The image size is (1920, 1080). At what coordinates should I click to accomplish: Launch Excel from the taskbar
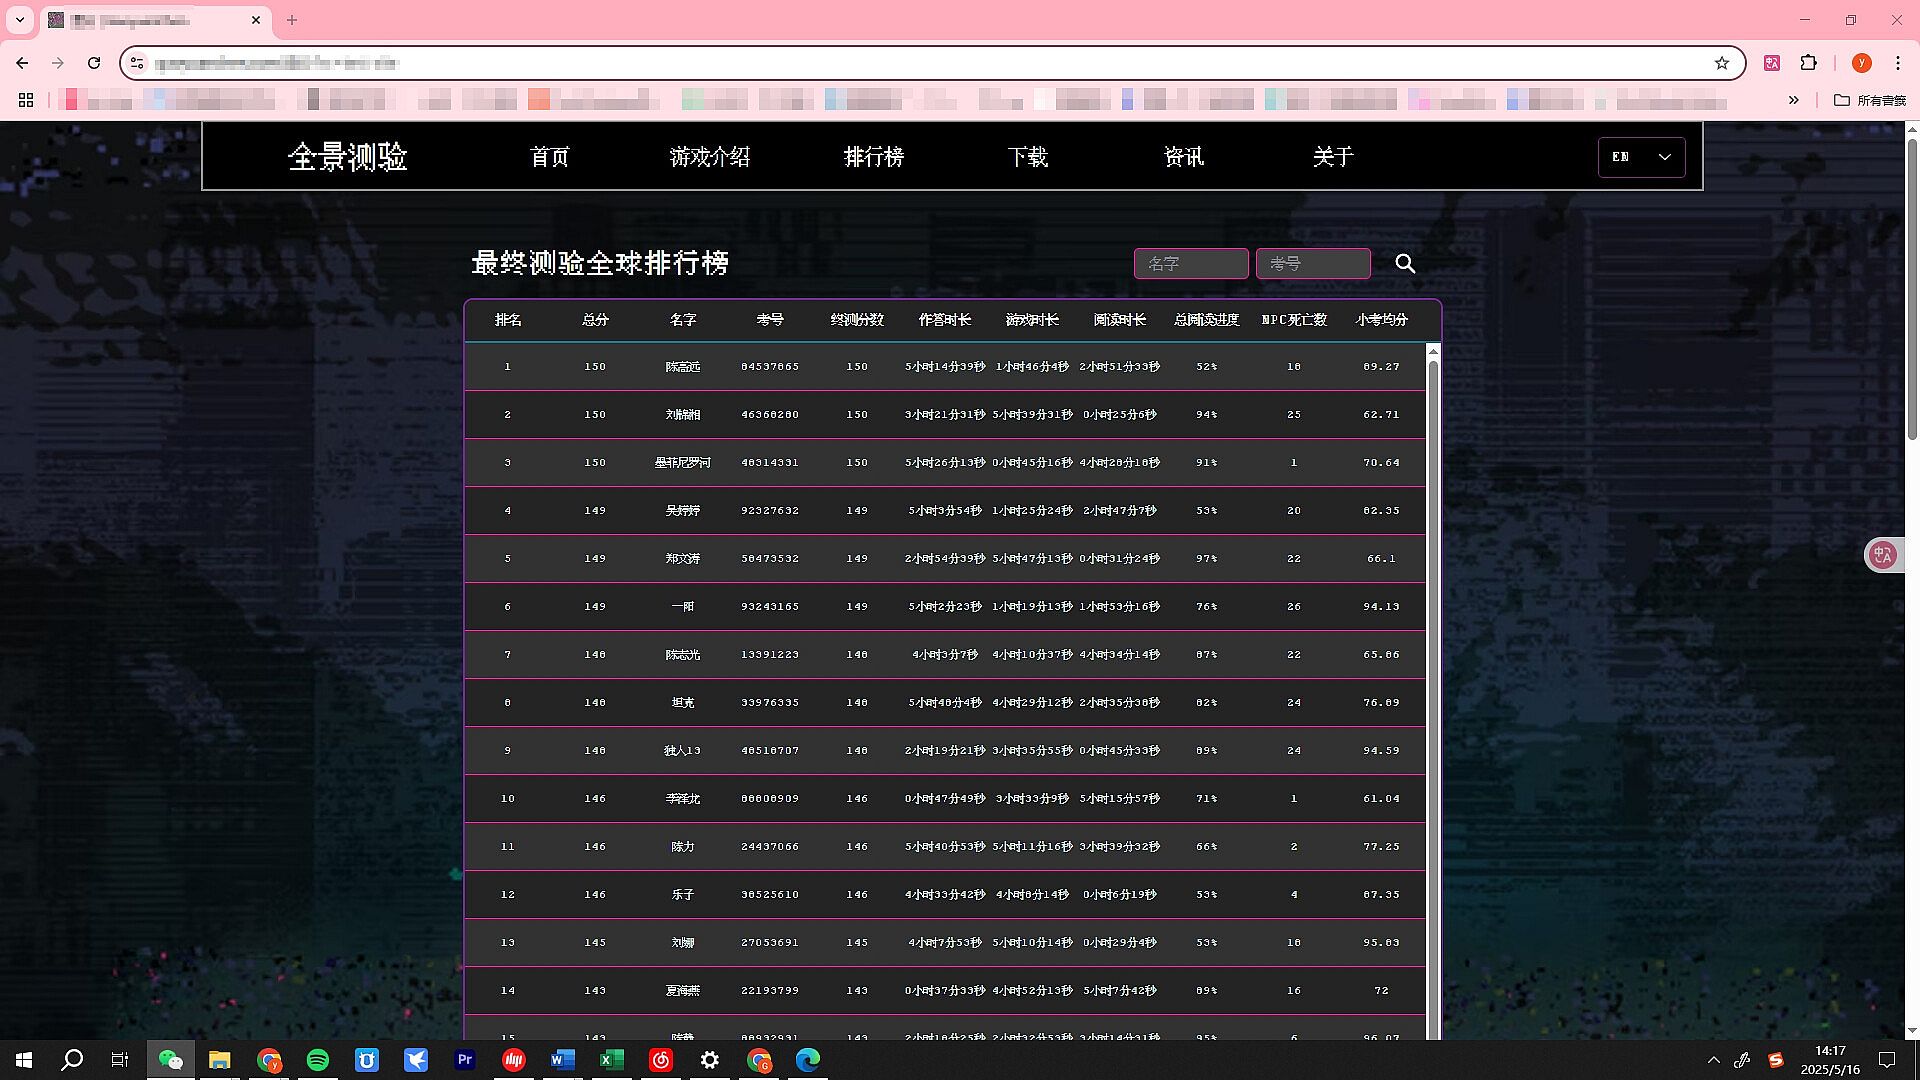click(x=612, y=1060)
